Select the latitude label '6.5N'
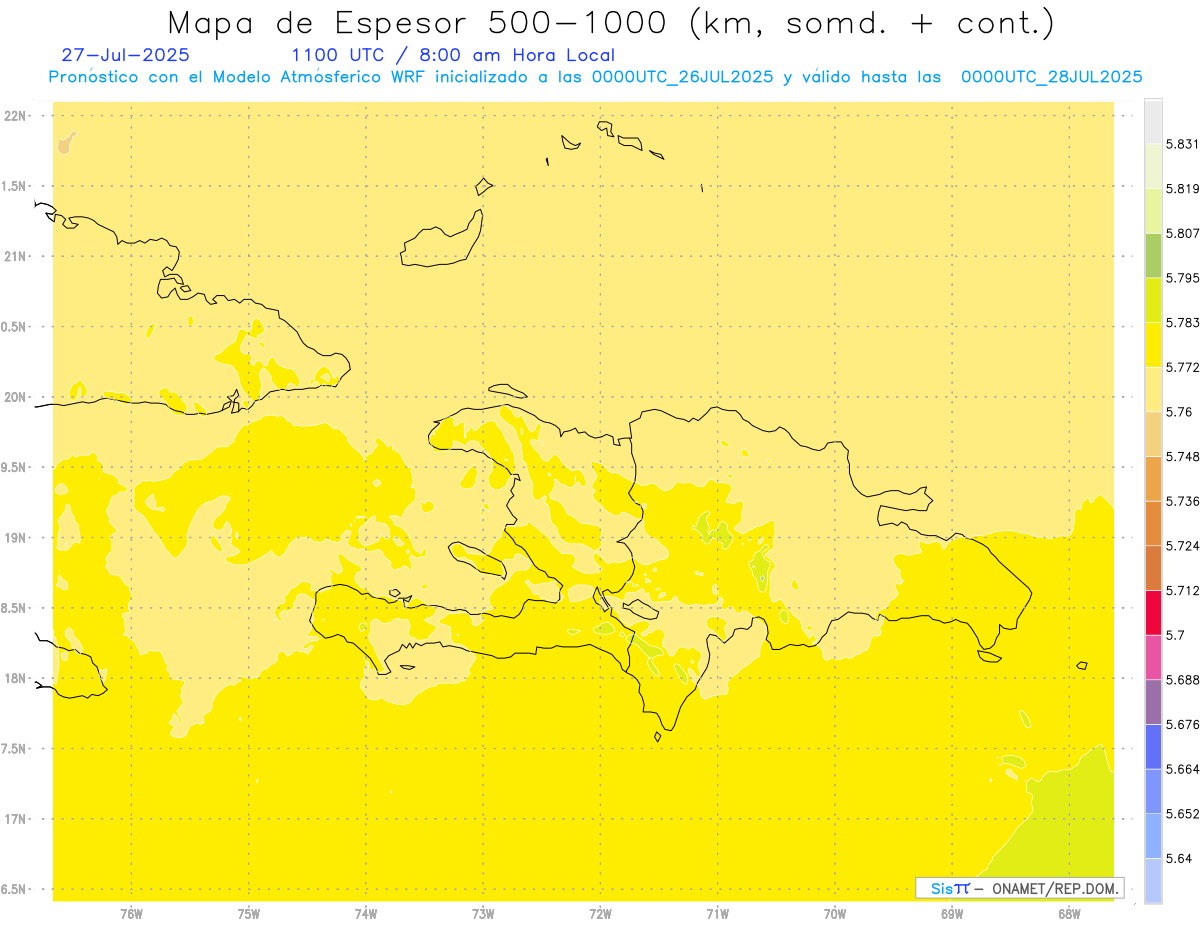 click(x=15, y=889)
